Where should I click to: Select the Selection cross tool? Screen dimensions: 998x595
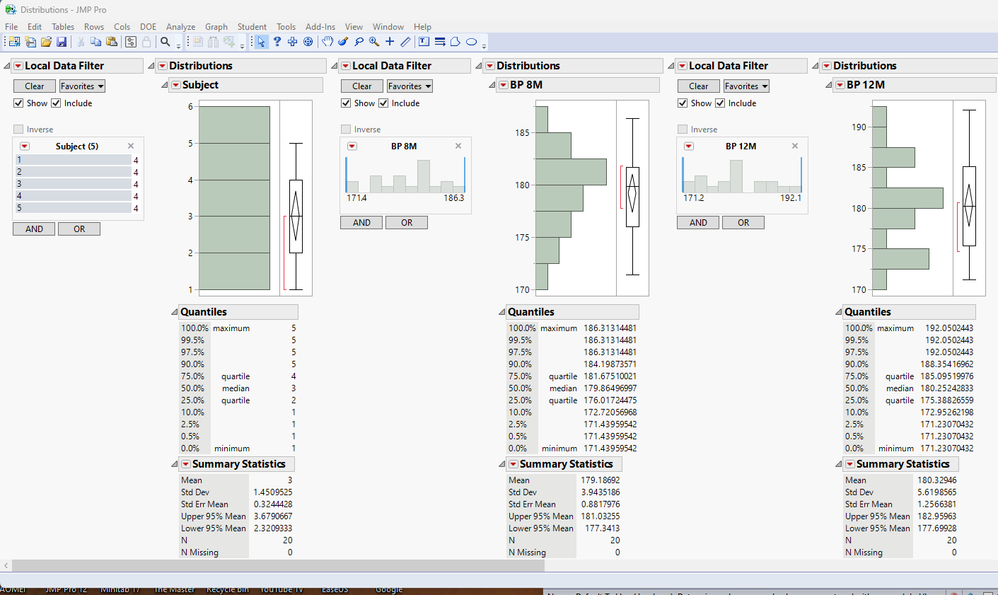pyautogui.click(x=292, y=42)
